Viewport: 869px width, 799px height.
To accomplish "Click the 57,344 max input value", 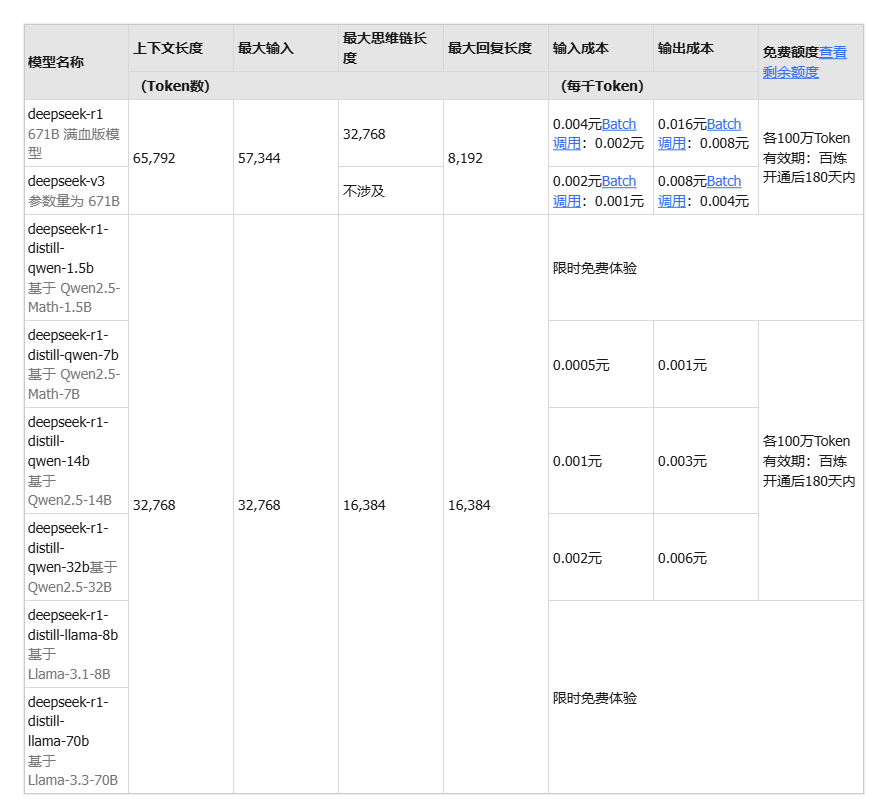I will [259, 158].
